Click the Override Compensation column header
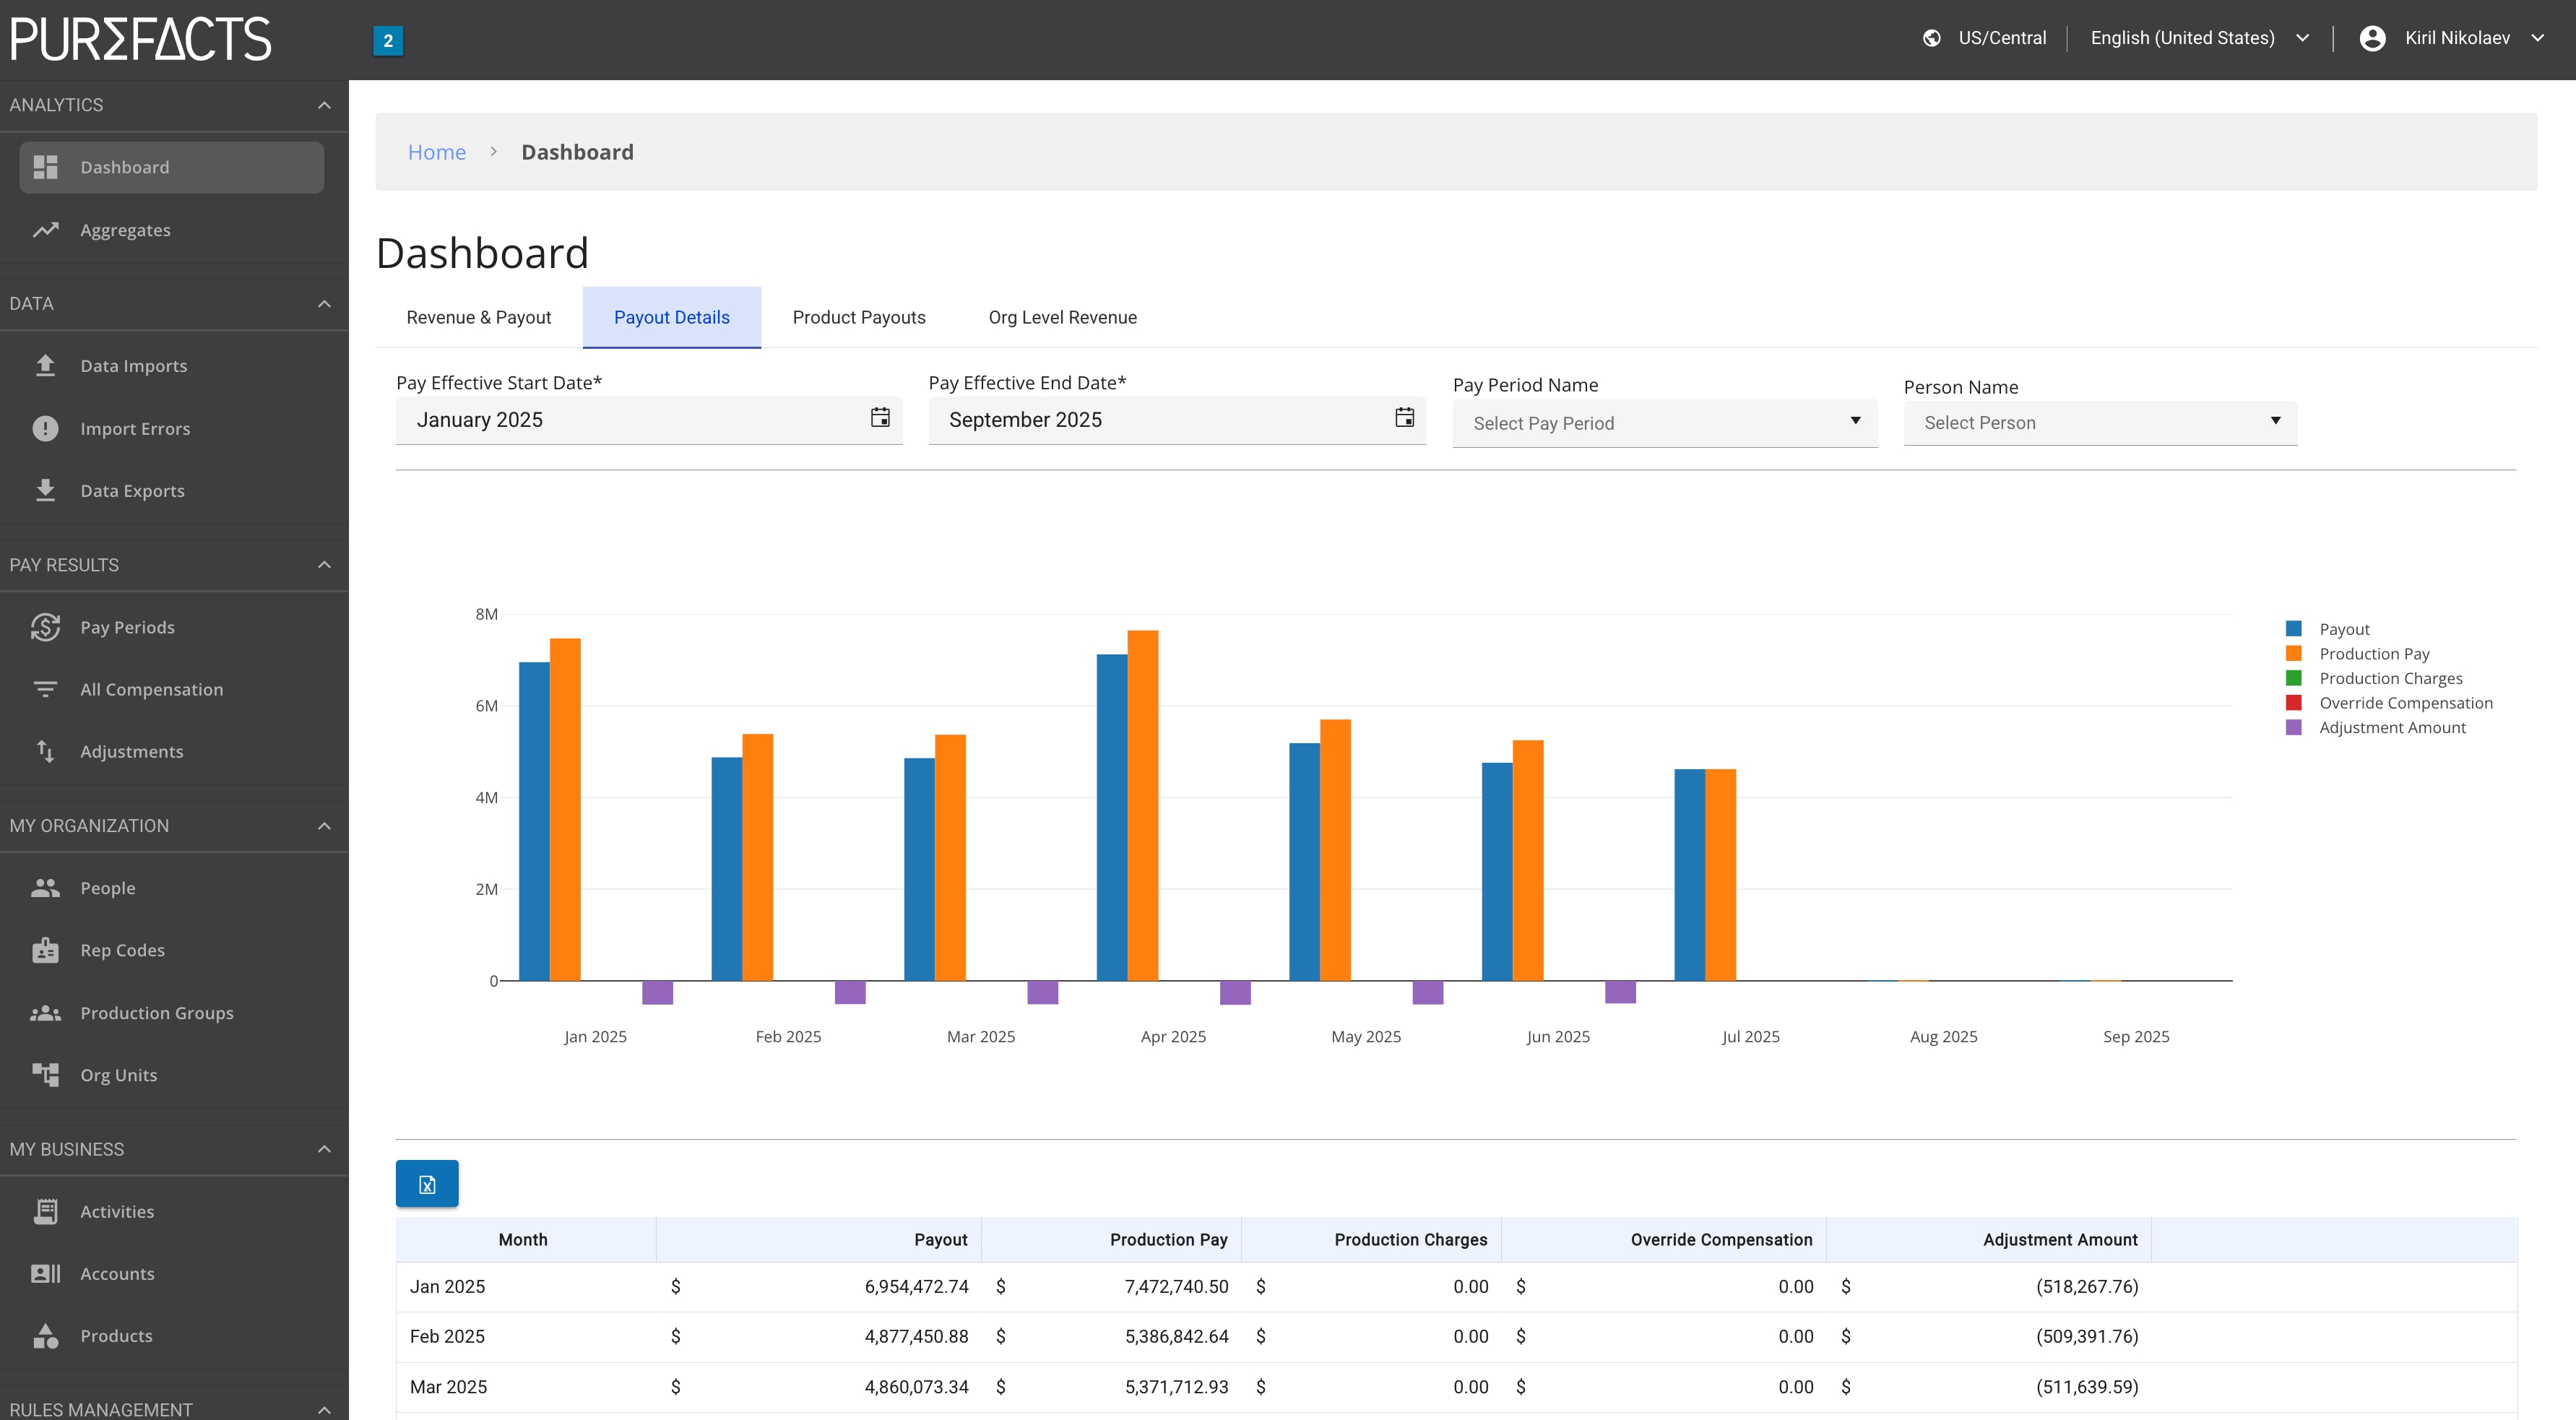 (1664, 1239)
